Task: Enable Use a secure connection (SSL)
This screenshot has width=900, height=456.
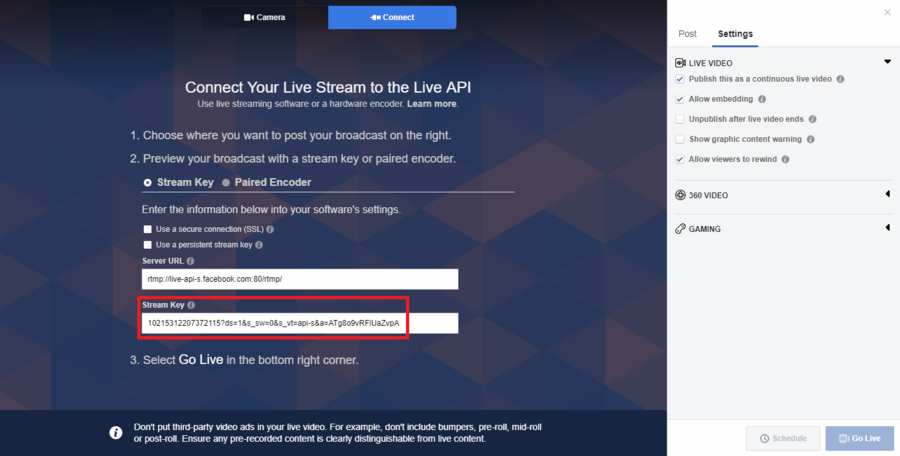Action: coord(148,229)
